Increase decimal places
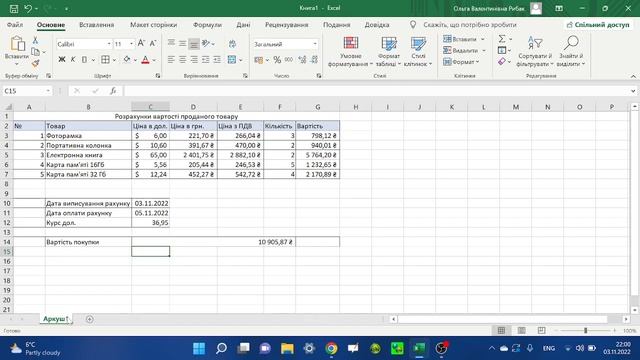This screenshot has width=640, height=360. click(302, 60)
